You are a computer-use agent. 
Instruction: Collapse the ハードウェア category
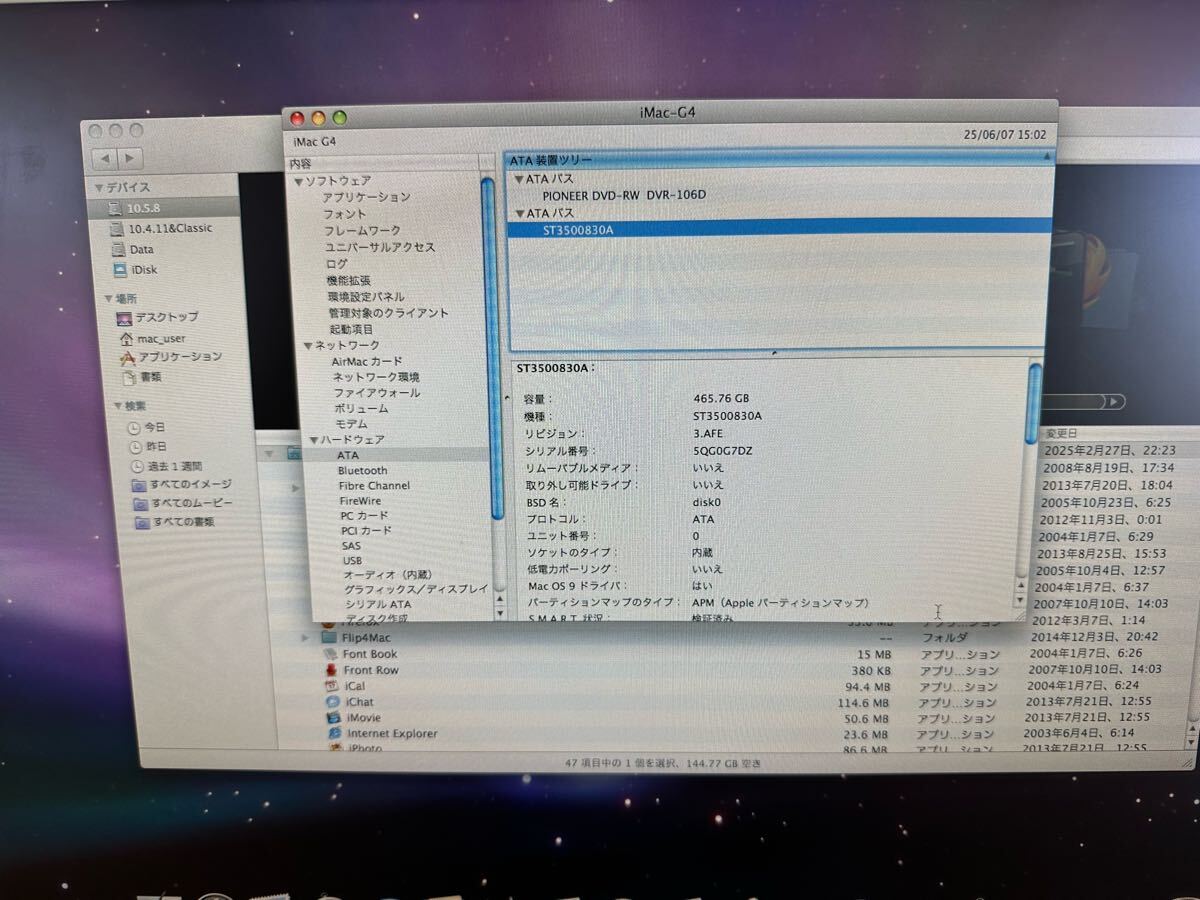(x=314, y=440)
